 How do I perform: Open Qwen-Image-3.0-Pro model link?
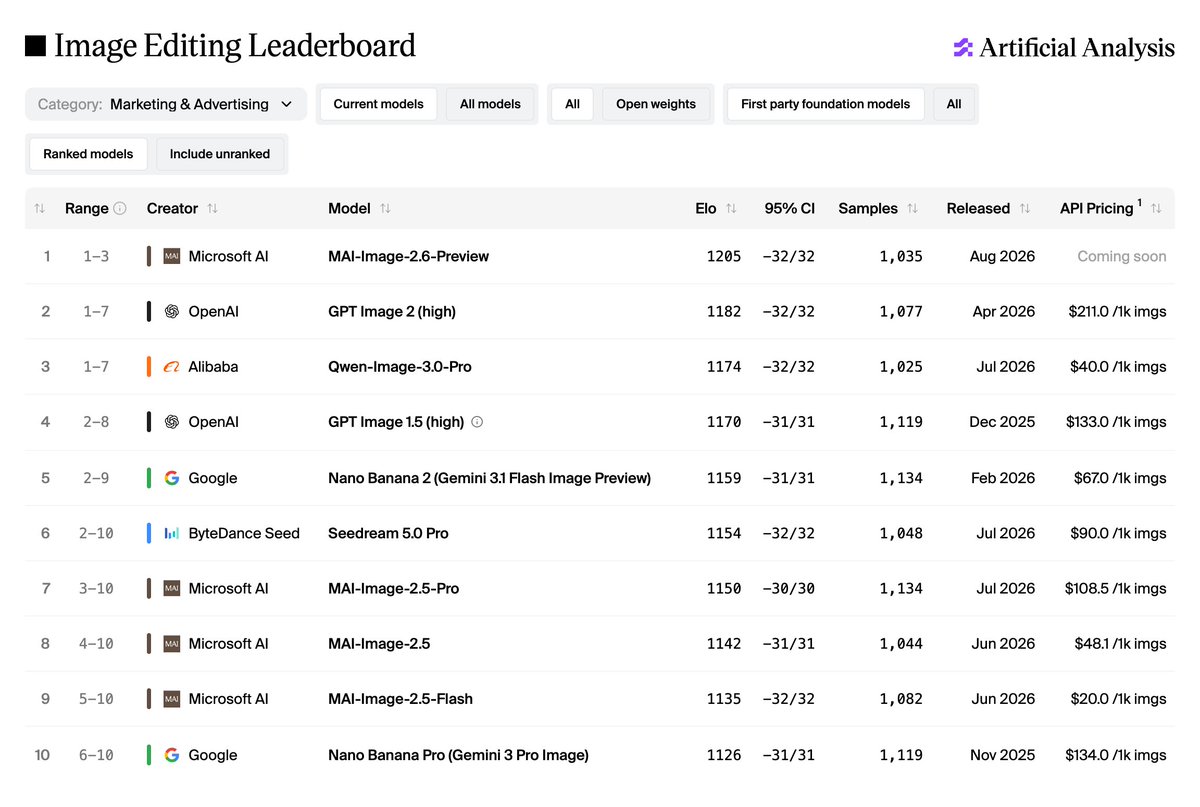click(399, 367)
